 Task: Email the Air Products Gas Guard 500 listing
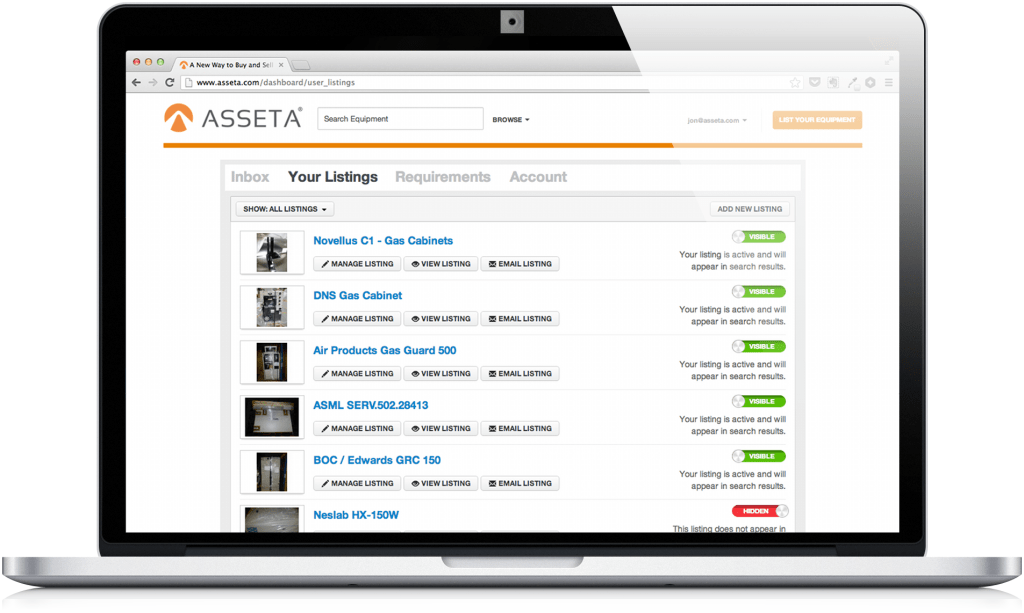point(520,373)
